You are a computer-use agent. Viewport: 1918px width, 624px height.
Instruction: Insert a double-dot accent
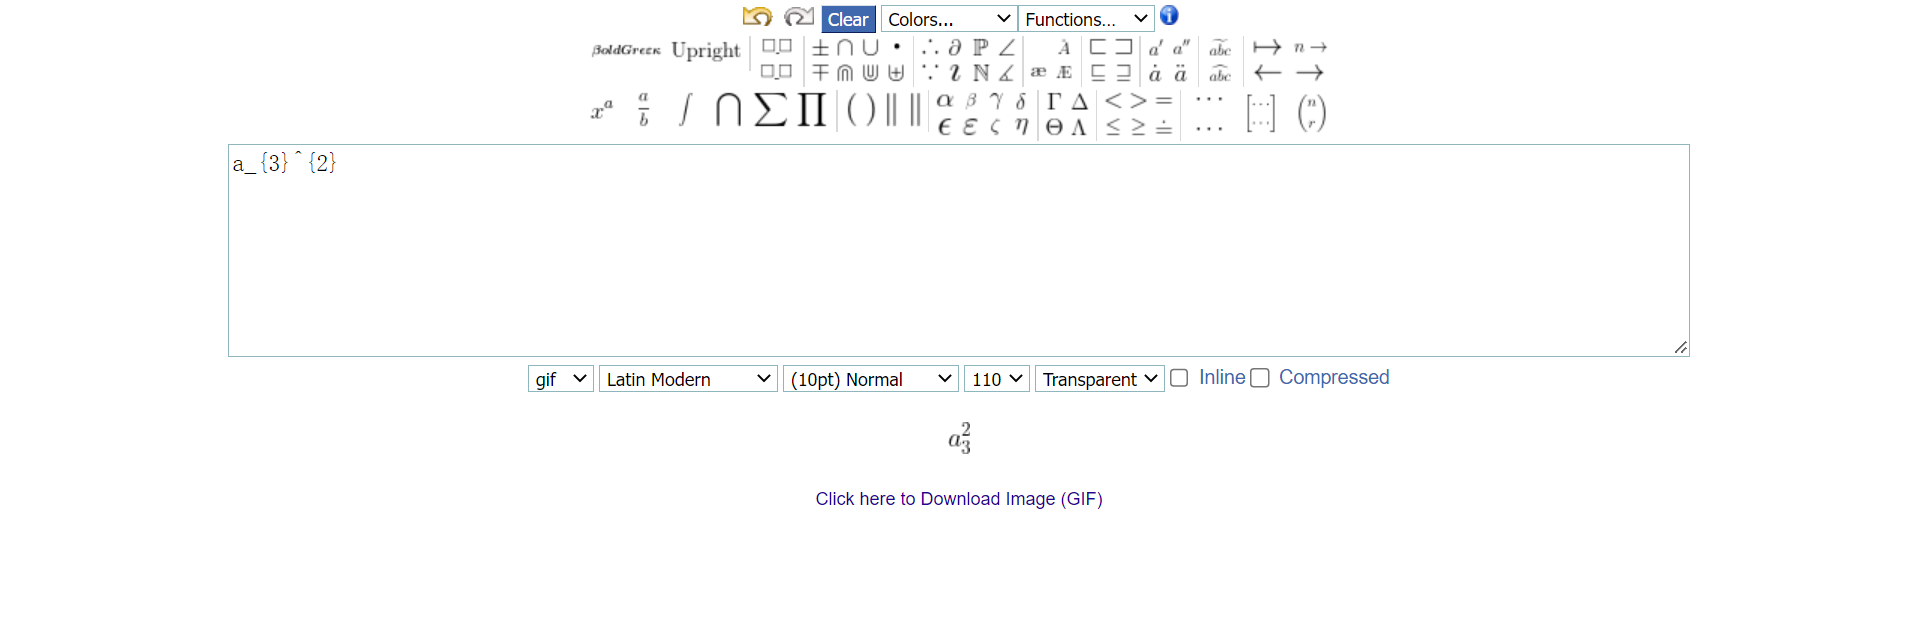(1180, 73)
